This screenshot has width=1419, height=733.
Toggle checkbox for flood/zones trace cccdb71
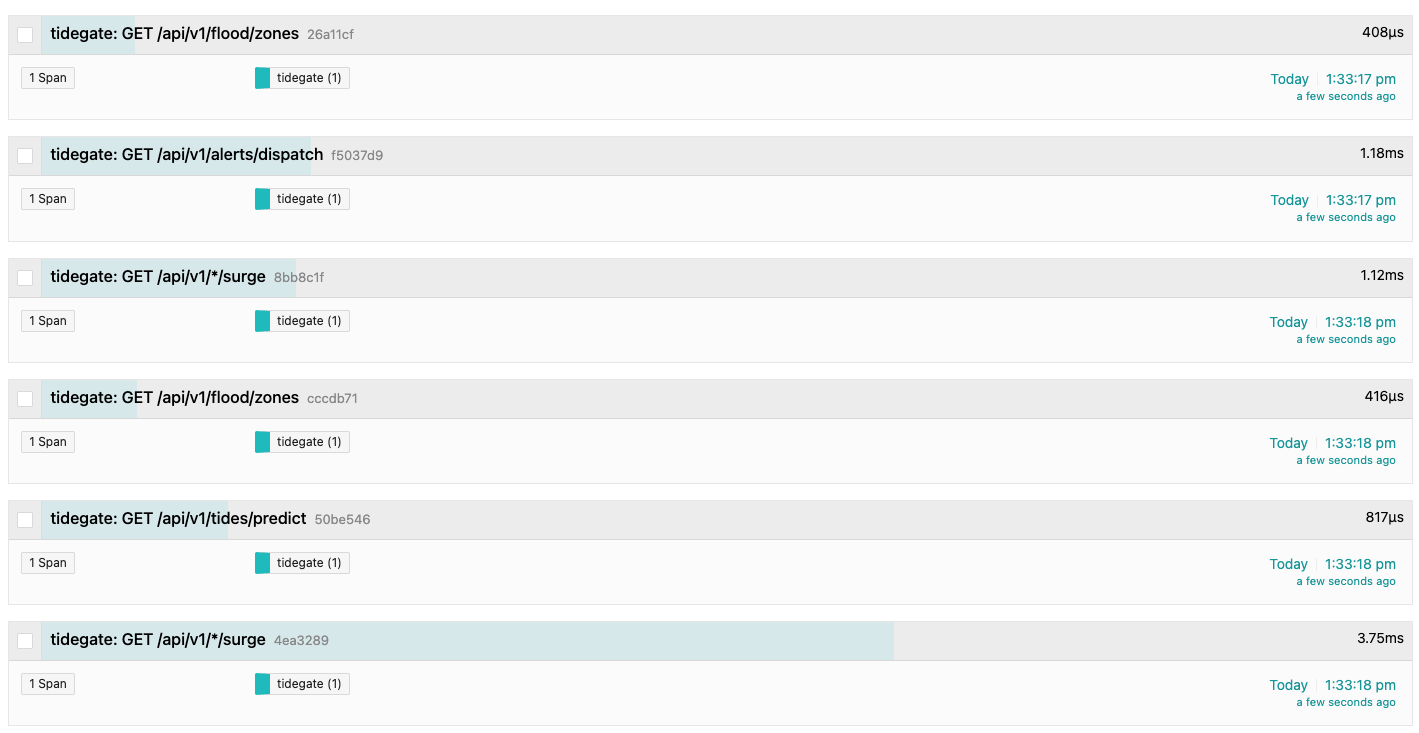coord(25,399)
